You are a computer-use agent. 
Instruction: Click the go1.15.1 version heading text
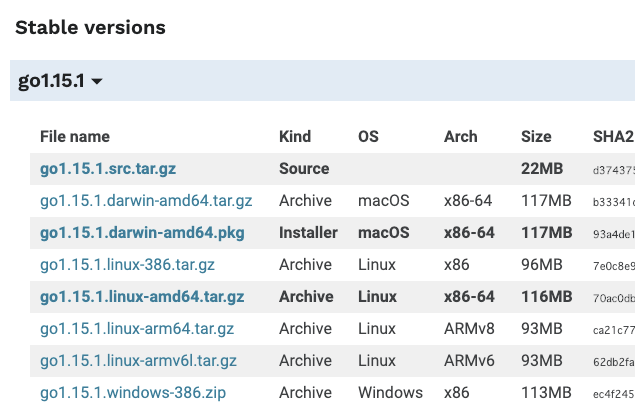(x=51, y=81)
